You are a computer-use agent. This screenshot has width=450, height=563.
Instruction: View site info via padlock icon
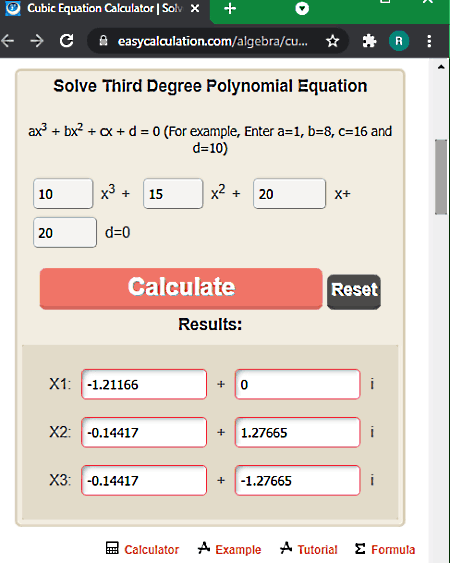(103, 41)
